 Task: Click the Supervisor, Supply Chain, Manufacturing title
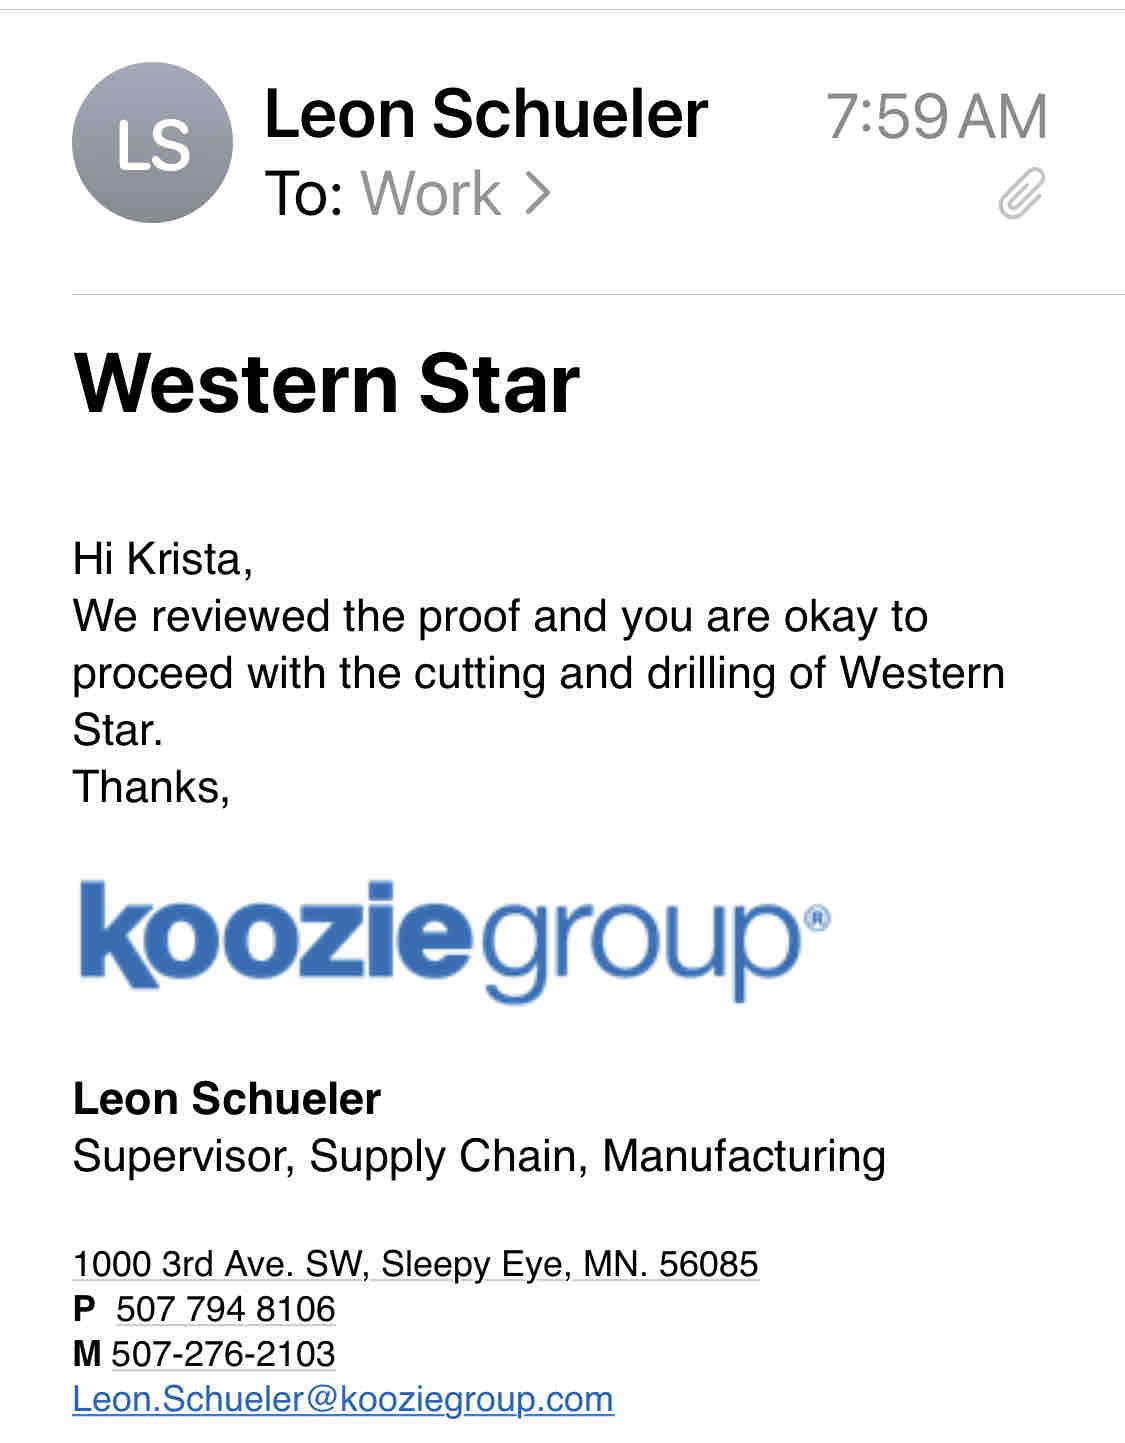pos(479,1156)
